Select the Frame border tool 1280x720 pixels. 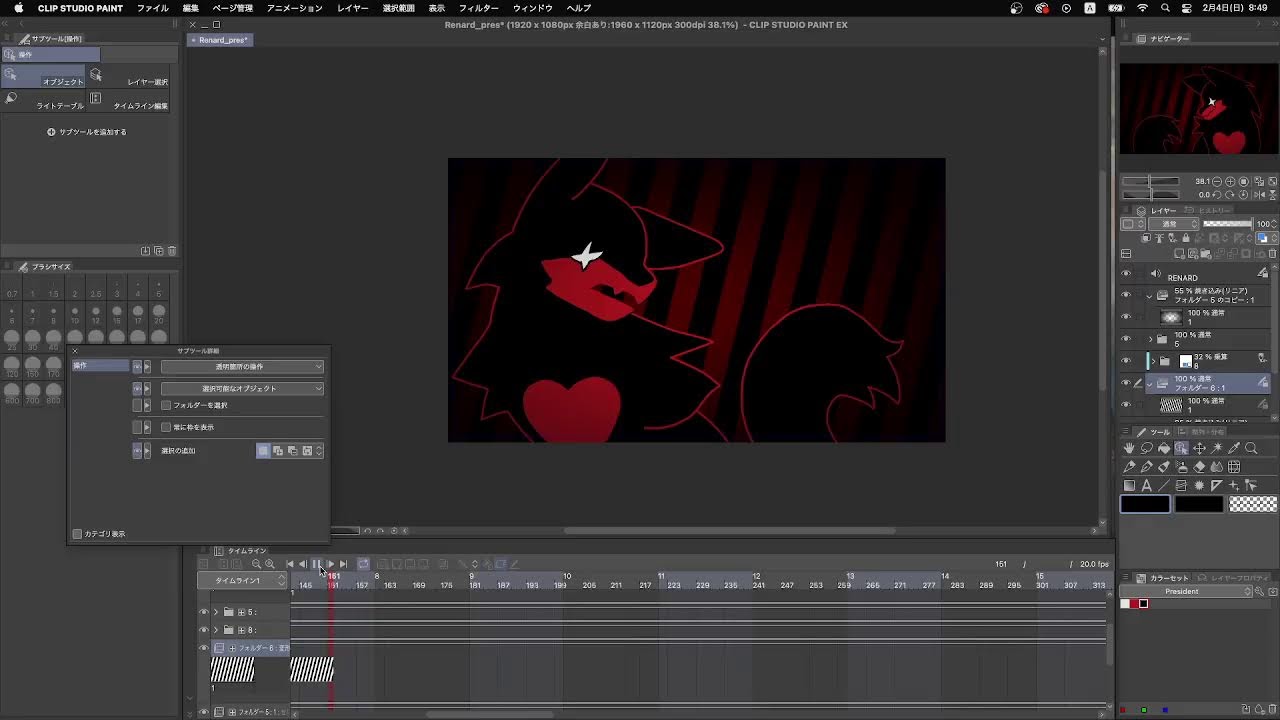pos(1181,485)
